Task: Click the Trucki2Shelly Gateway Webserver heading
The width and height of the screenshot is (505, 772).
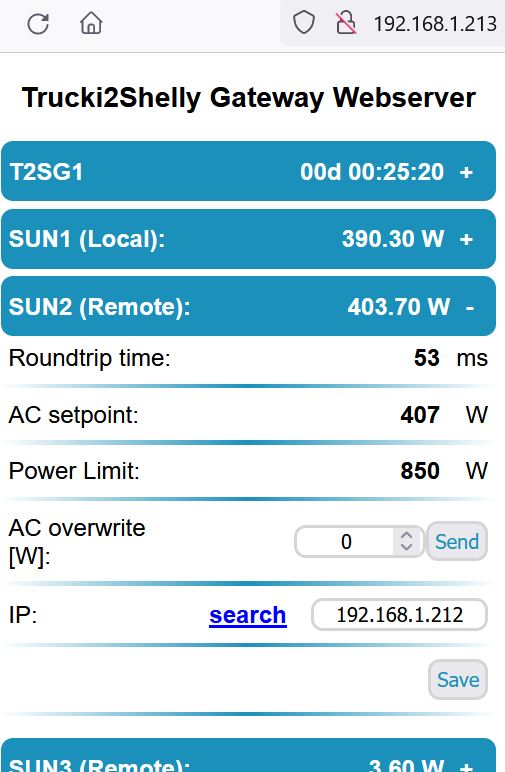Action: tap(249, 97)
